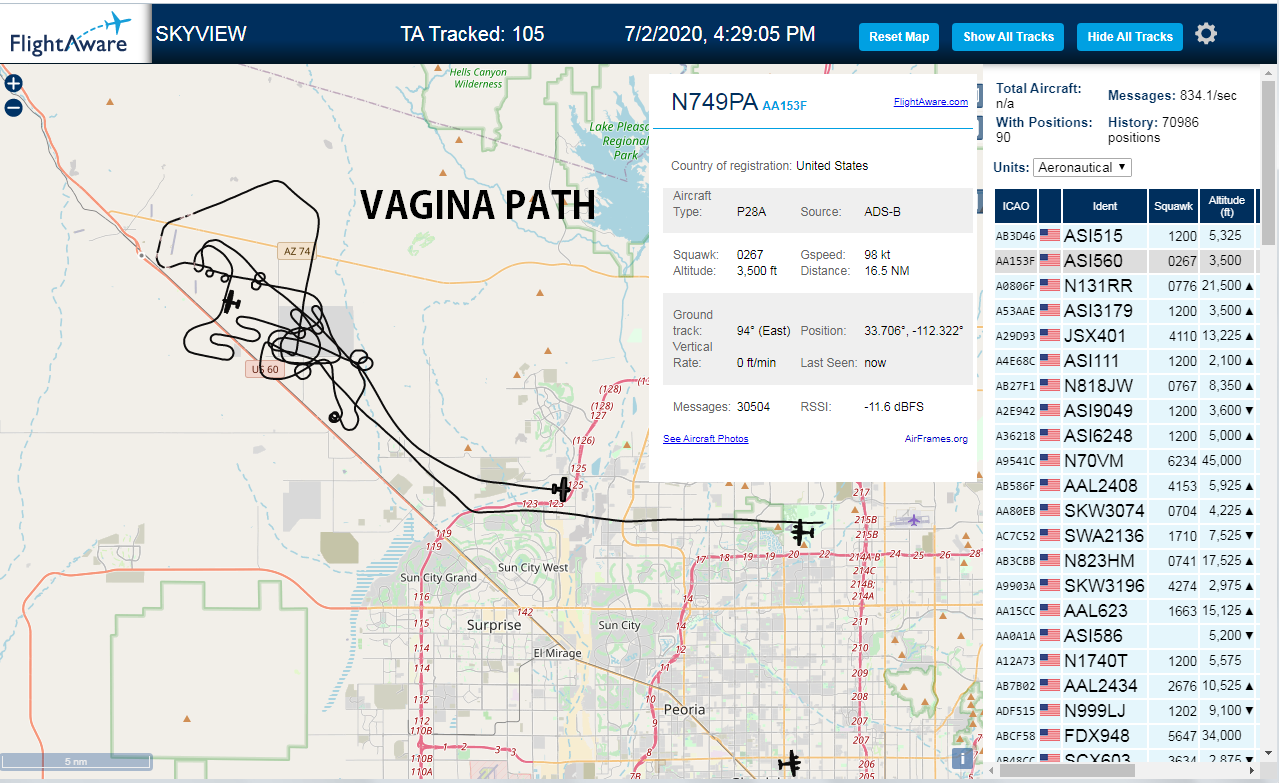Viewport: 1279px width, 783px height.
Task: Open the FlightAware.com link in aircraft panel
Action: click(930, 102)
